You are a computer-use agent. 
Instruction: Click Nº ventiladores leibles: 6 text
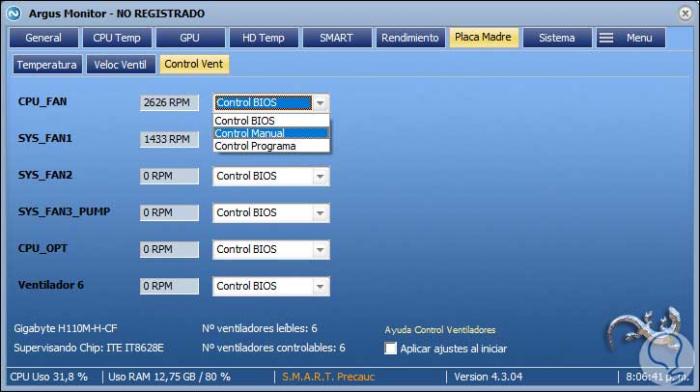pyautogui.click(x=259, y=329)
